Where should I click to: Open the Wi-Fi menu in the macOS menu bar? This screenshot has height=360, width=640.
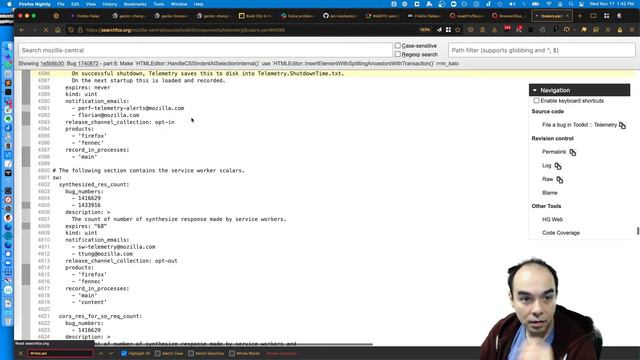549,4
